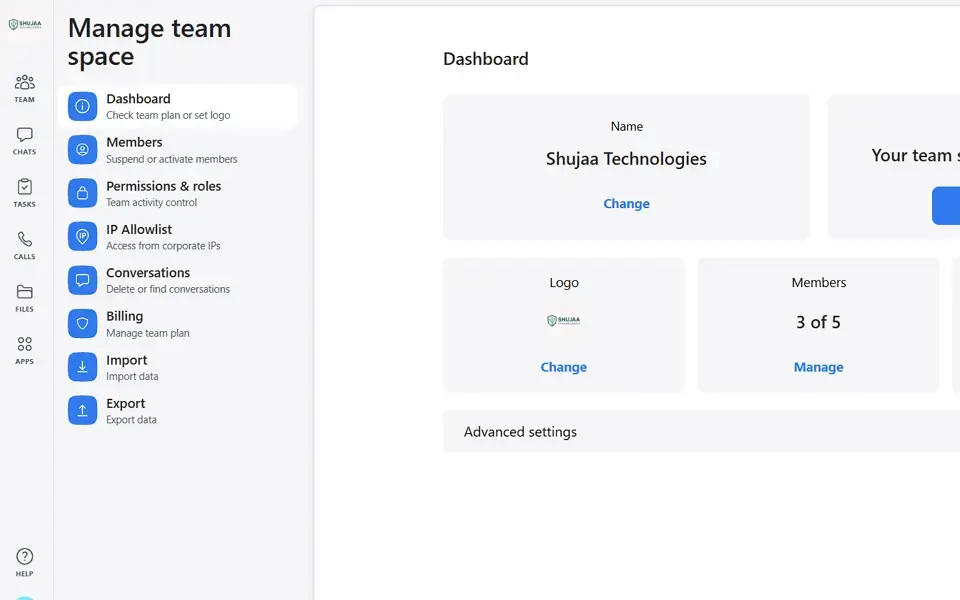The image size is (960, 600).
Task: Click 'Access from corporate IPs' subtitle
Action: click(163, 246)
